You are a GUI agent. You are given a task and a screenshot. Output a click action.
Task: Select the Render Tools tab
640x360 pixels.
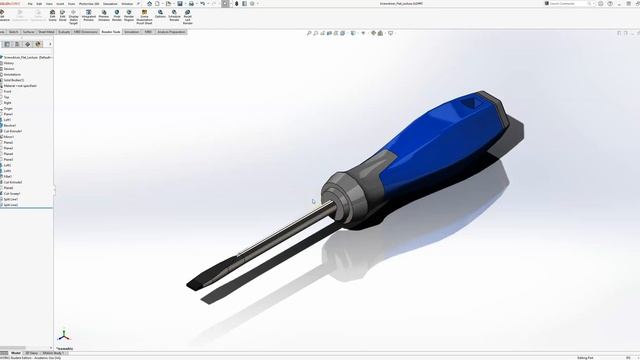[x=111, y=32]
